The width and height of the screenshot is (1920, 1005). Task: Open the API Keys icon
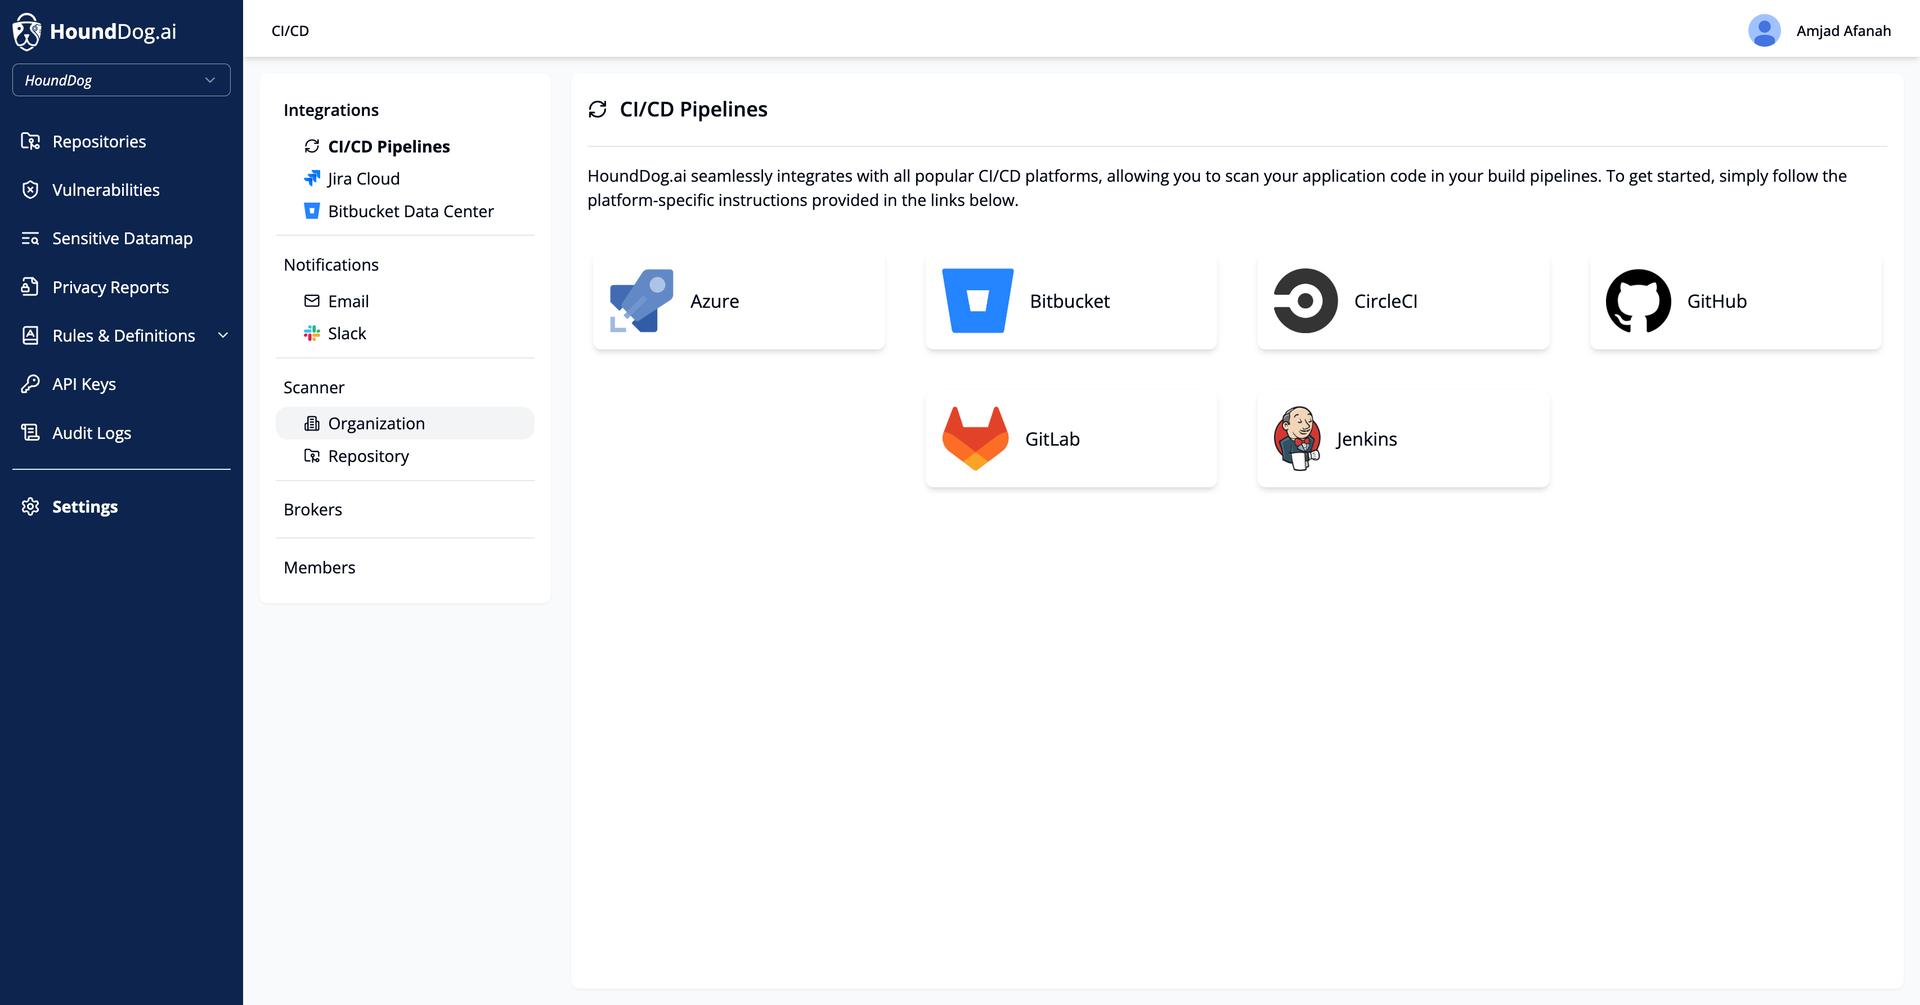(x=30, y=384)
